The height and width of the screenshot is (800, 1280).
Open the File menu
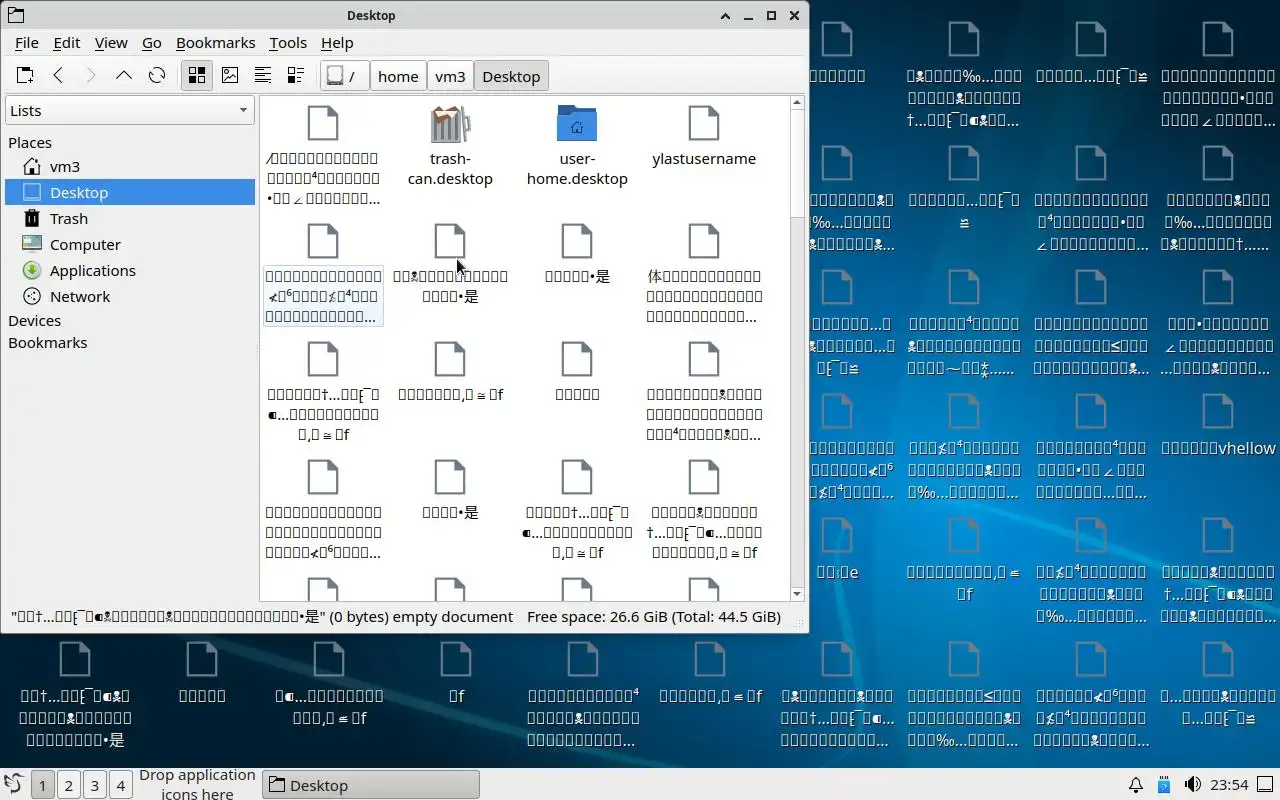pyautogui.click(x=27, y=43)
